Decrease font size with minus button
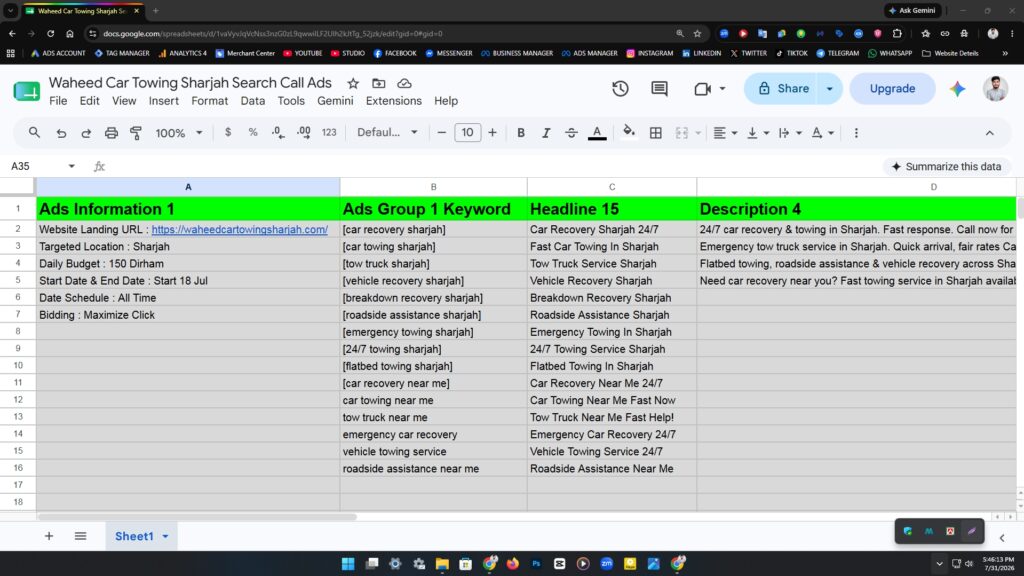Viewport: 1024px width, 576px height. (441, 133)
